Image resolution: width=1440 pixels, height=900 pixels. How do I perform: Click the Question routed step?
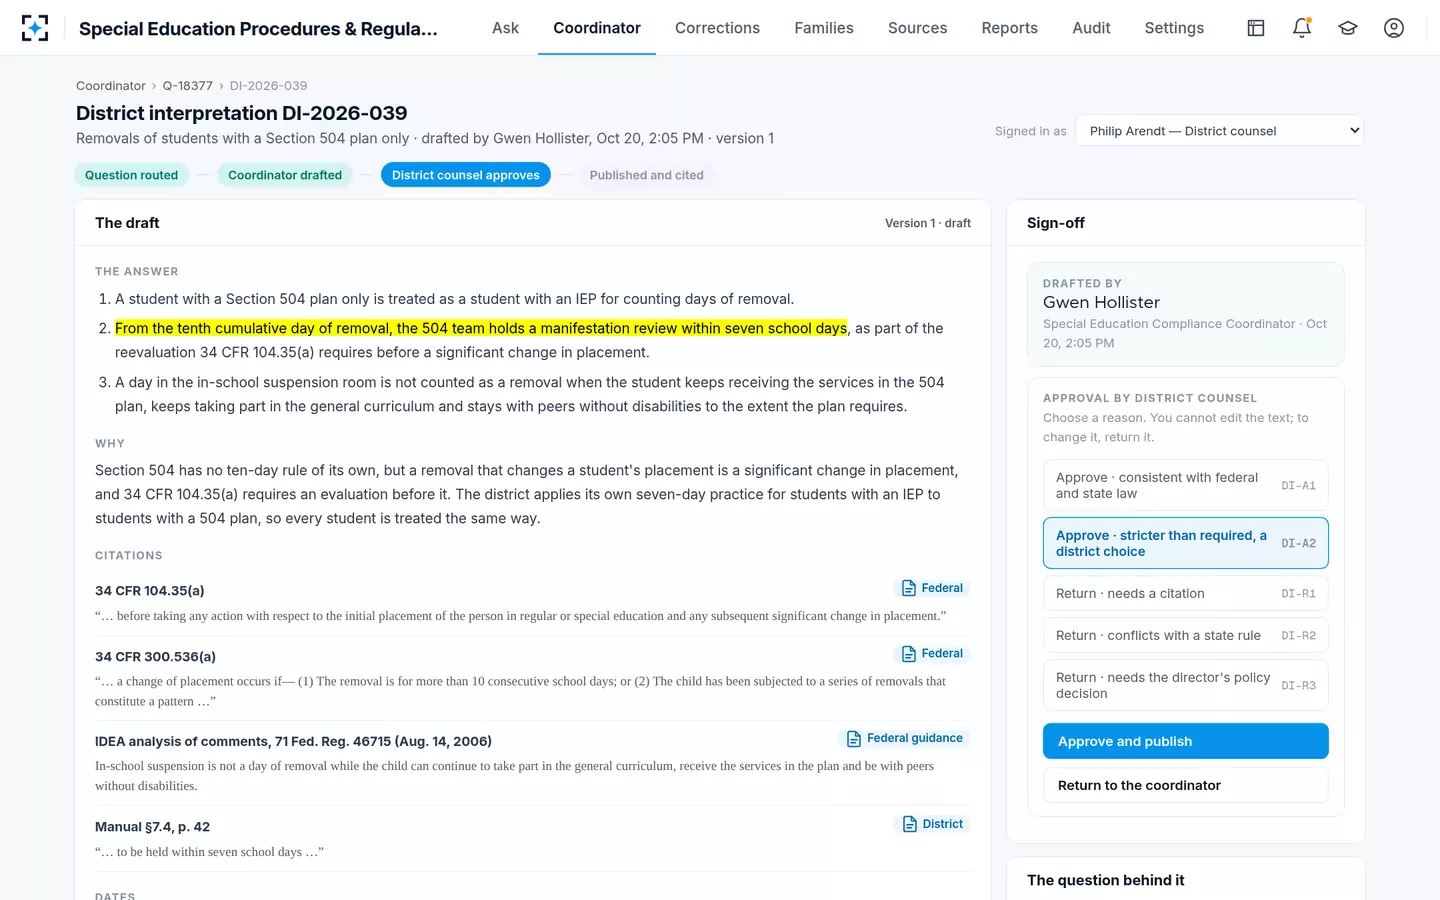(x=131, y=175)
